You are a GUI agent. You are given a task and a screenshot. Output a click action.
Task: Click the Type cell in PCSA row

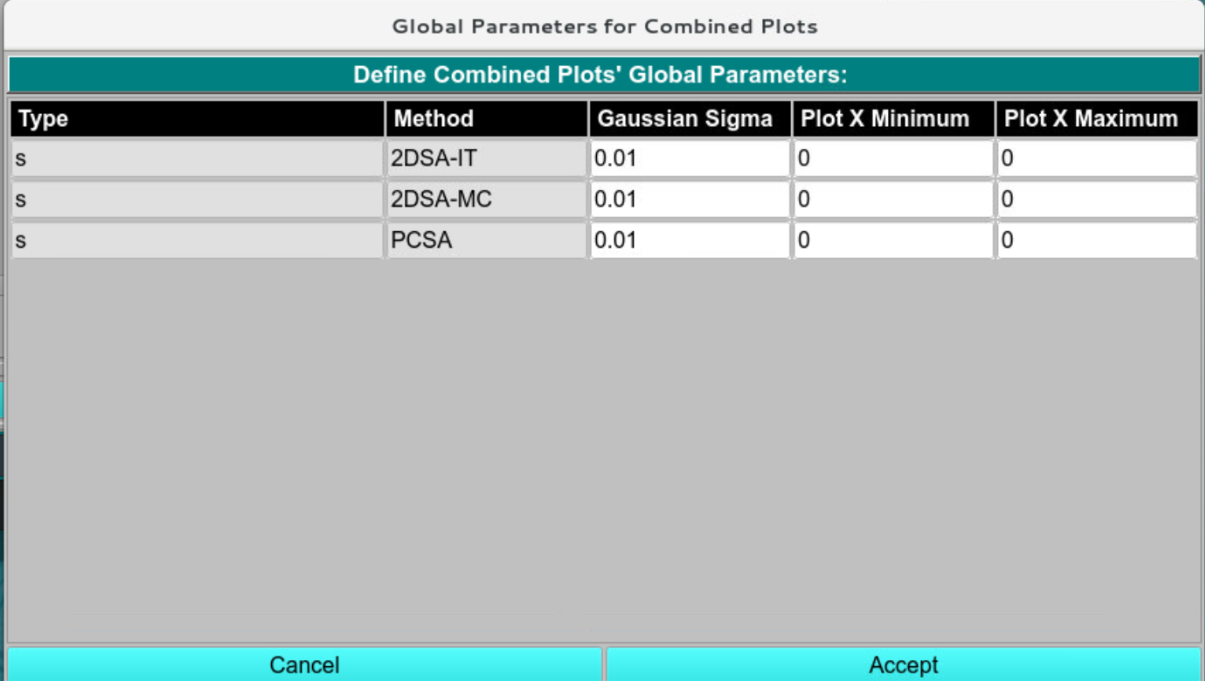197,241
